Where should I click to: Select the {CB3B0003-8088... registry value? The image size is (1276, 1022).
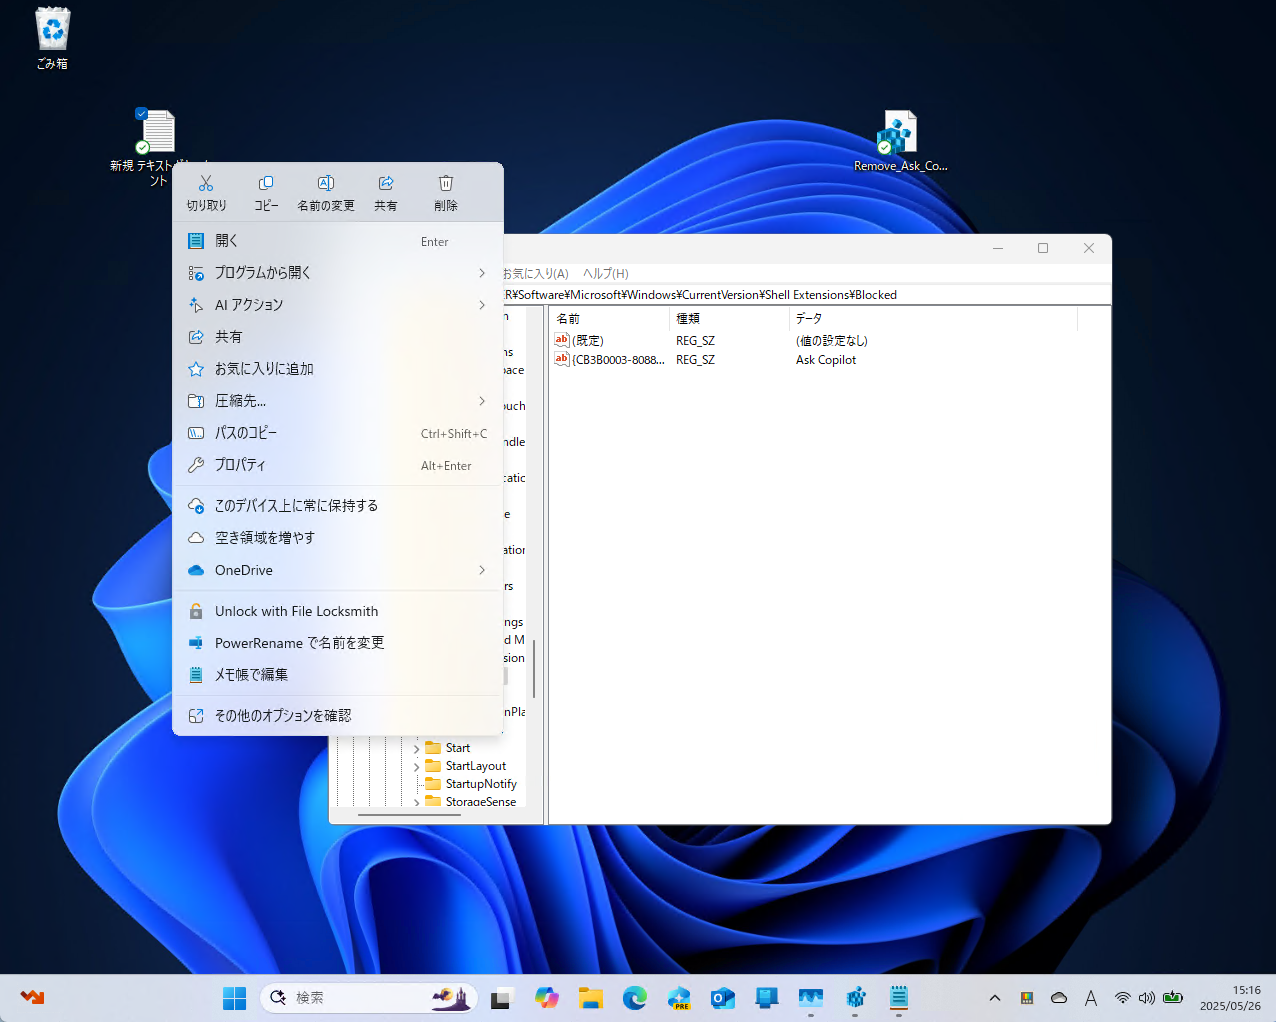pos(610,360)
